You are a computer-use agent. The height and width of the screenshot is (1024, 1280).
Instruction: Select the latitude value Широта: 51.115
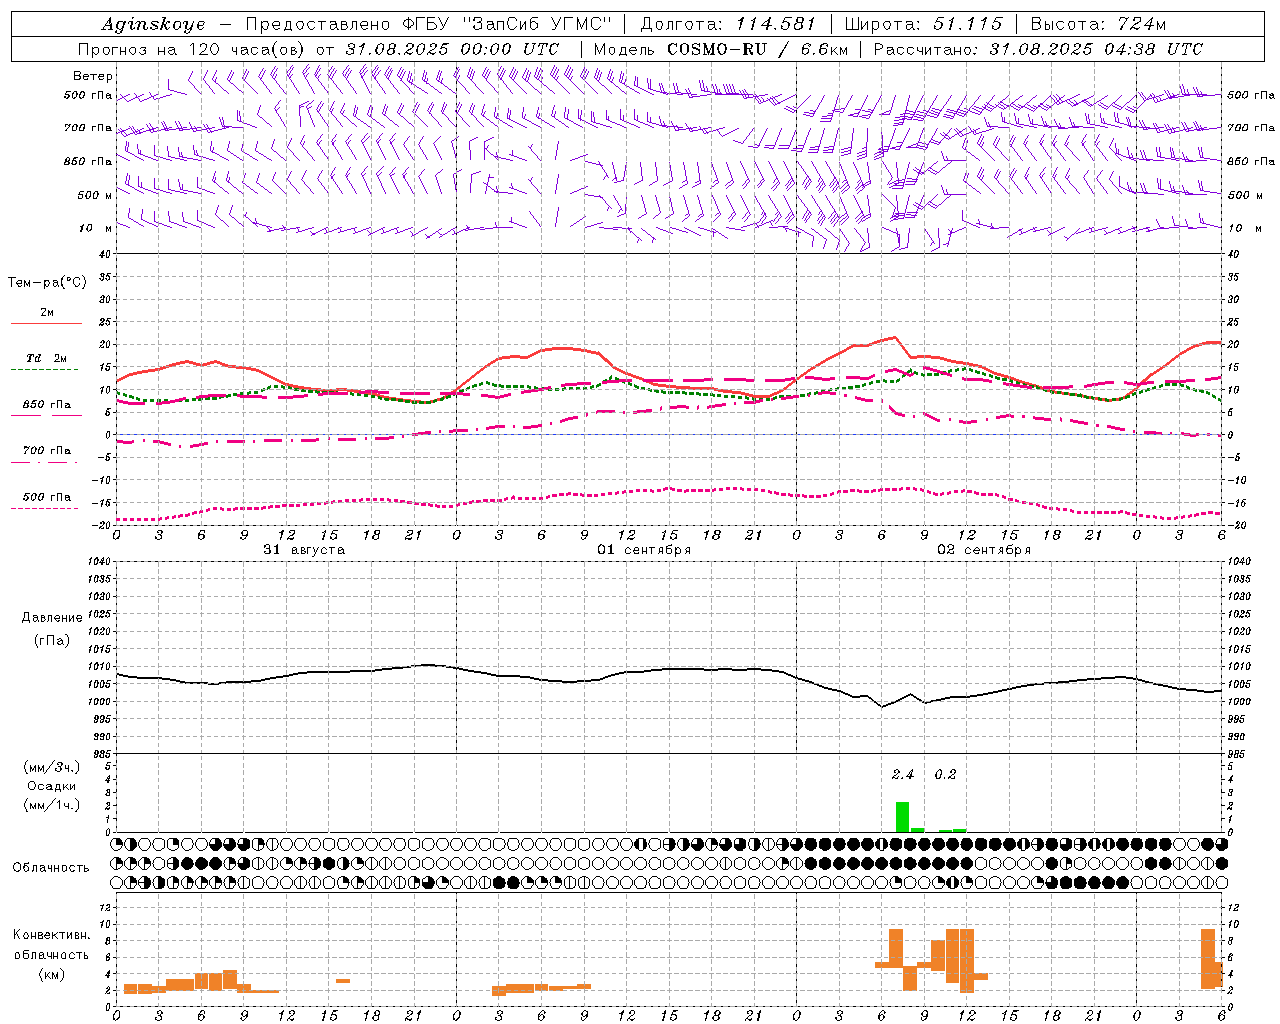click(923, 24)
